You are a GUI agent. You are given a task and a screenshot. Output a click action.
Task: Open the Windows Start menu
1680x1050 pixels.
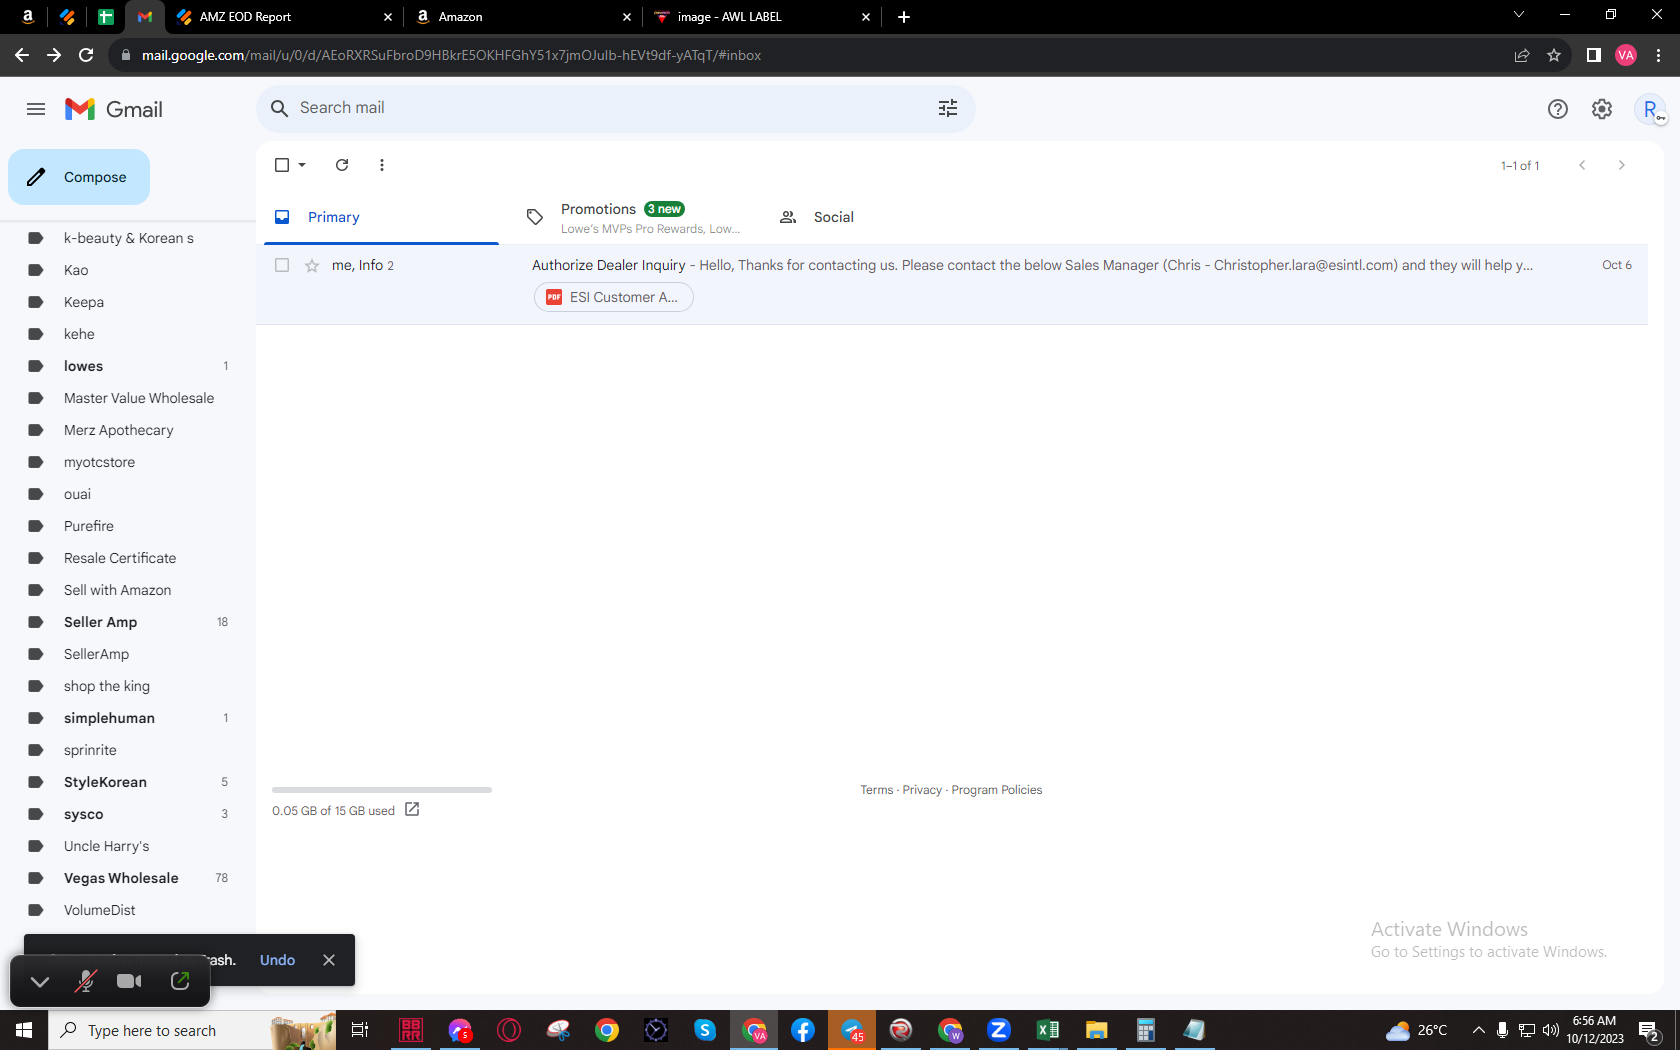[24, 1030]
